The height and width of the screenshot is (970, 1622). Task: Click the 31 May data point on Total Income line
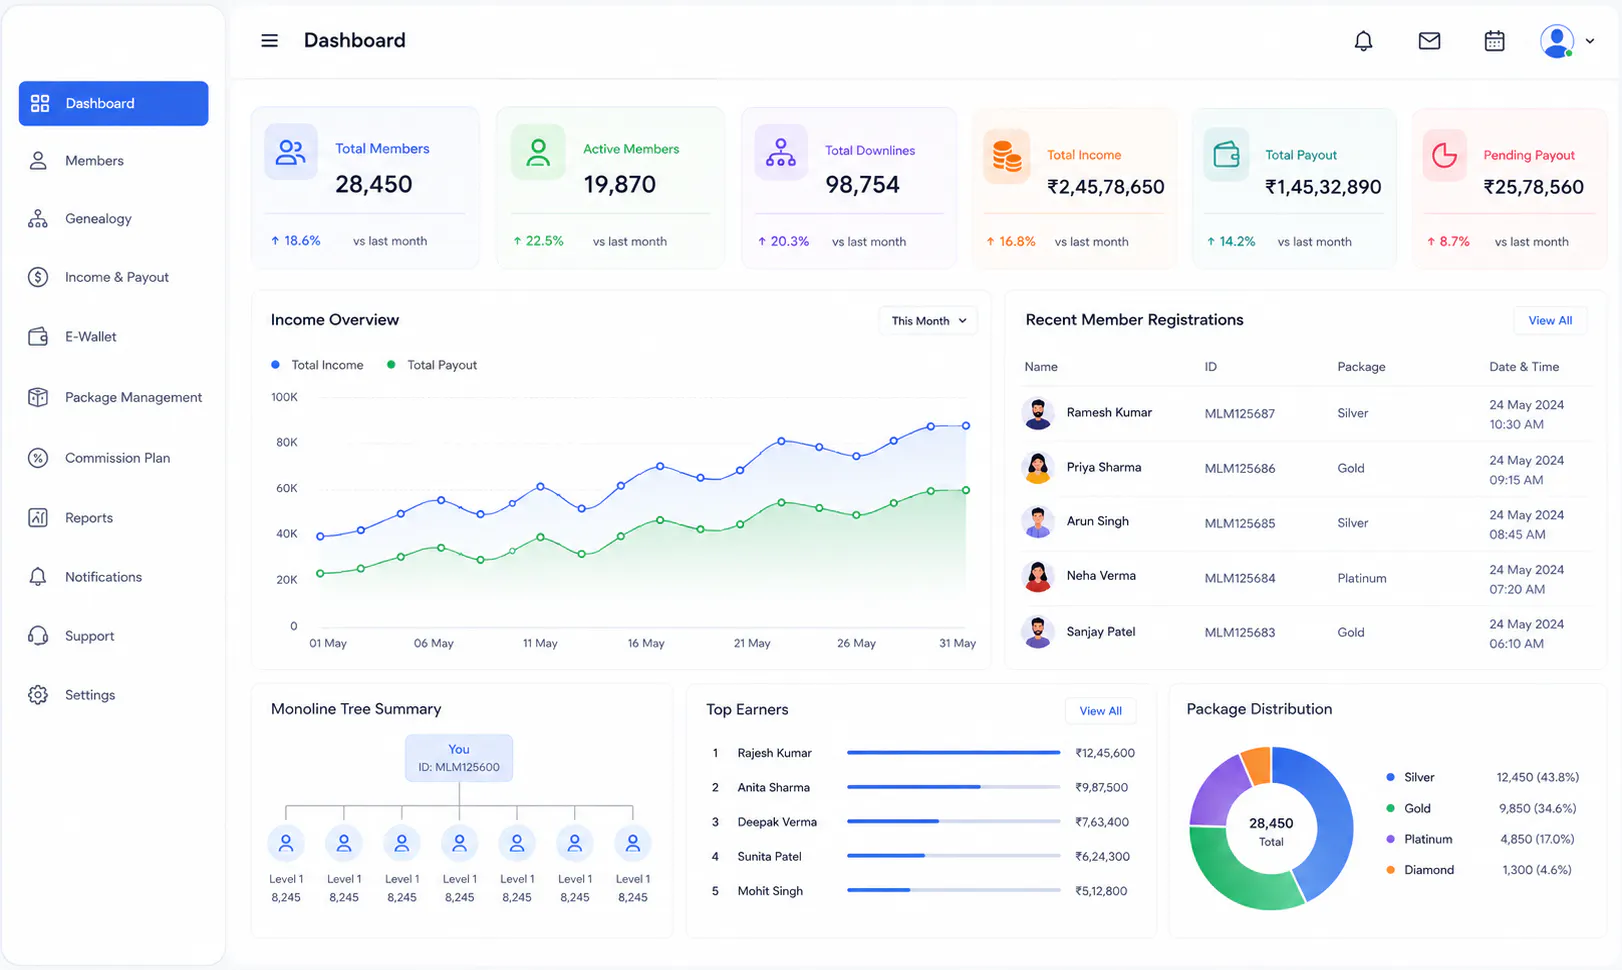pos(966,426)
